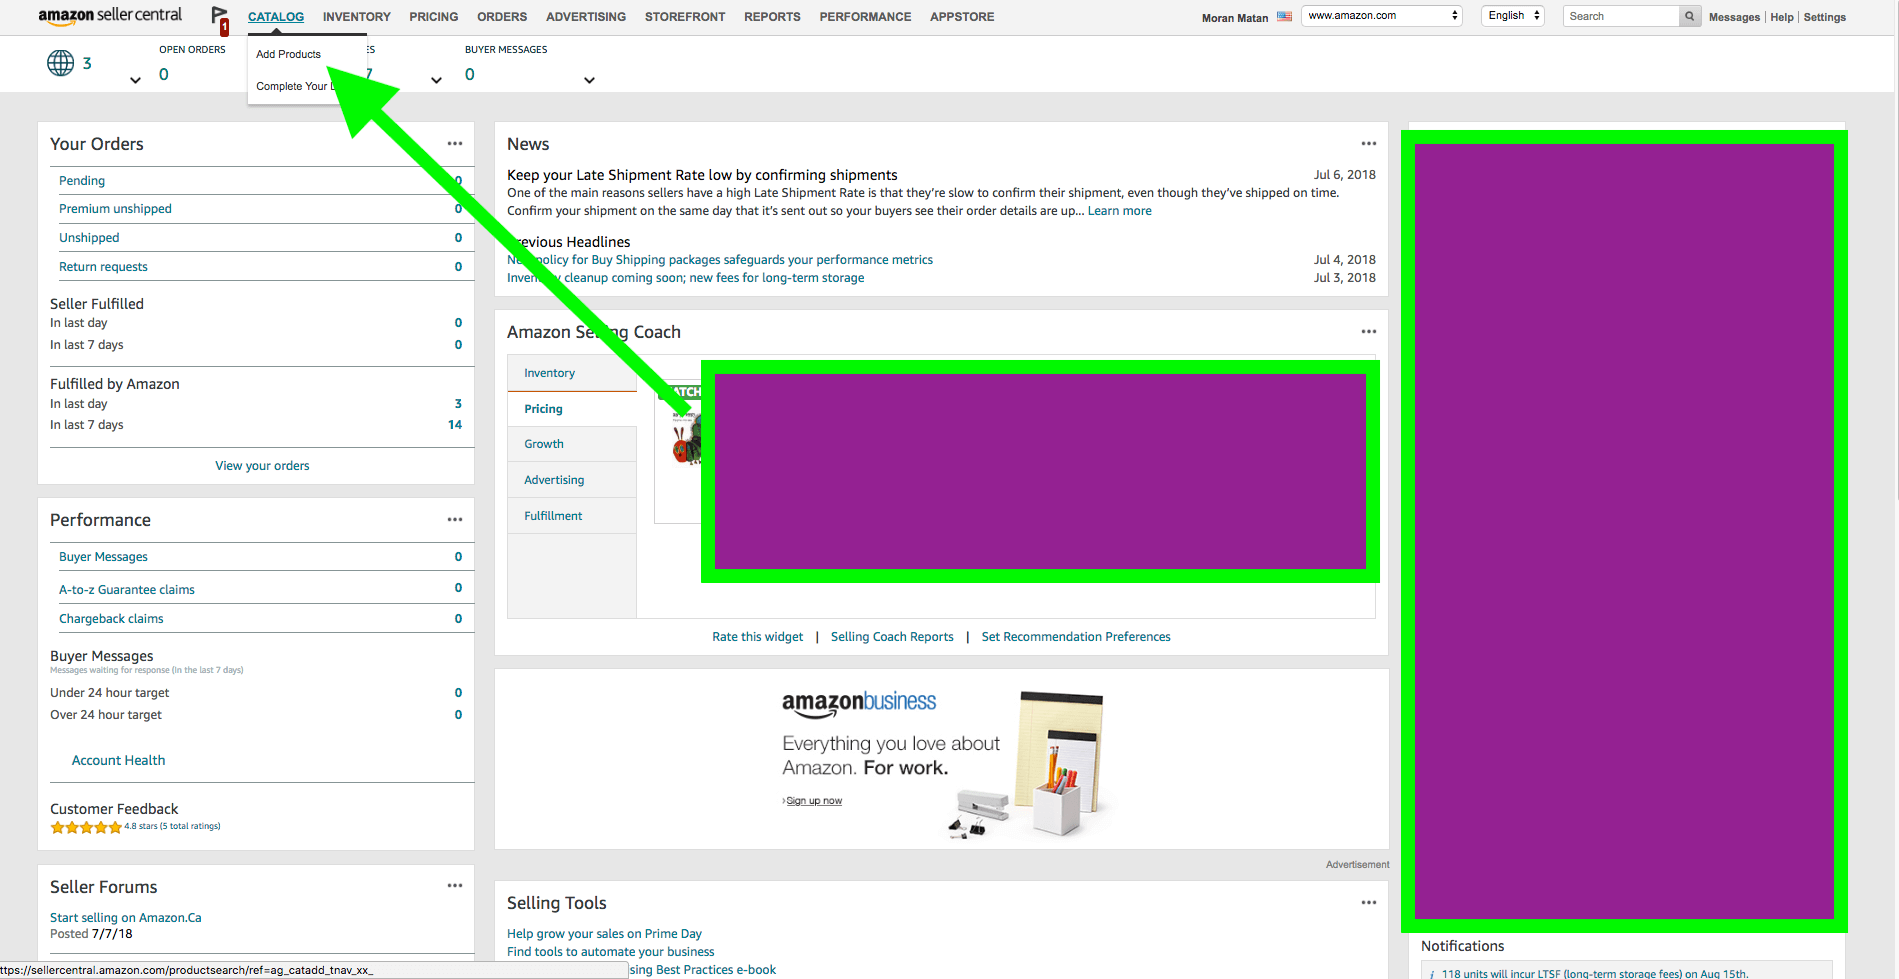Click the Open Orders count 0
Screen dimensions: 1899x979
click(164, 74)
